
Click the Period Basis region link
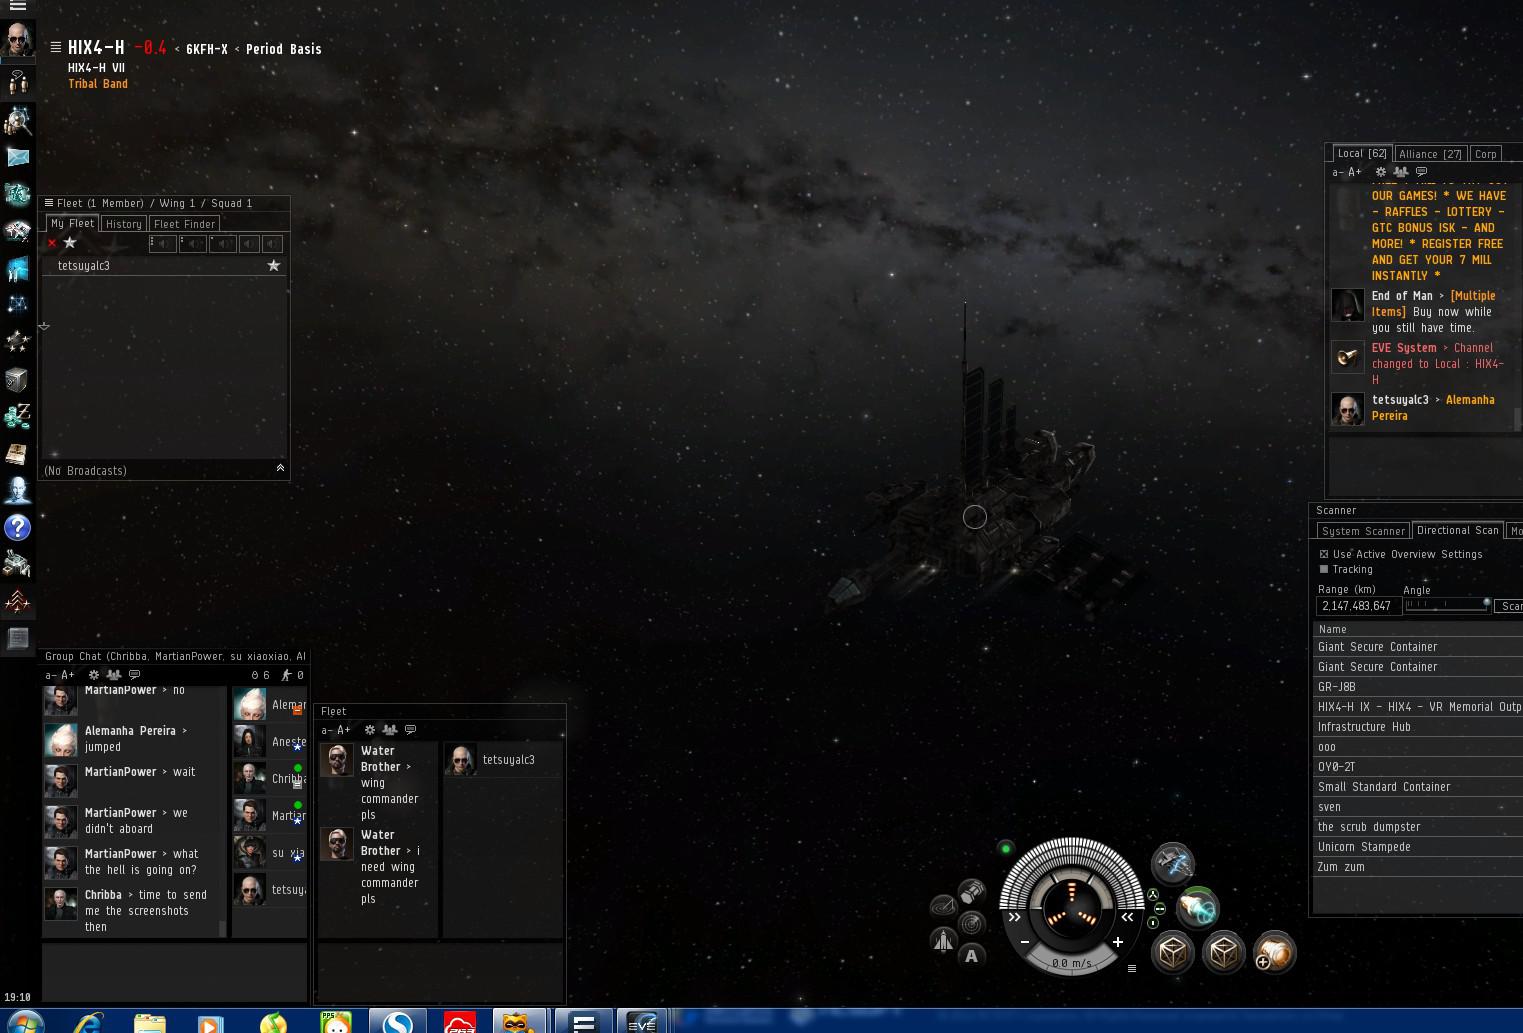coord(284,49)
